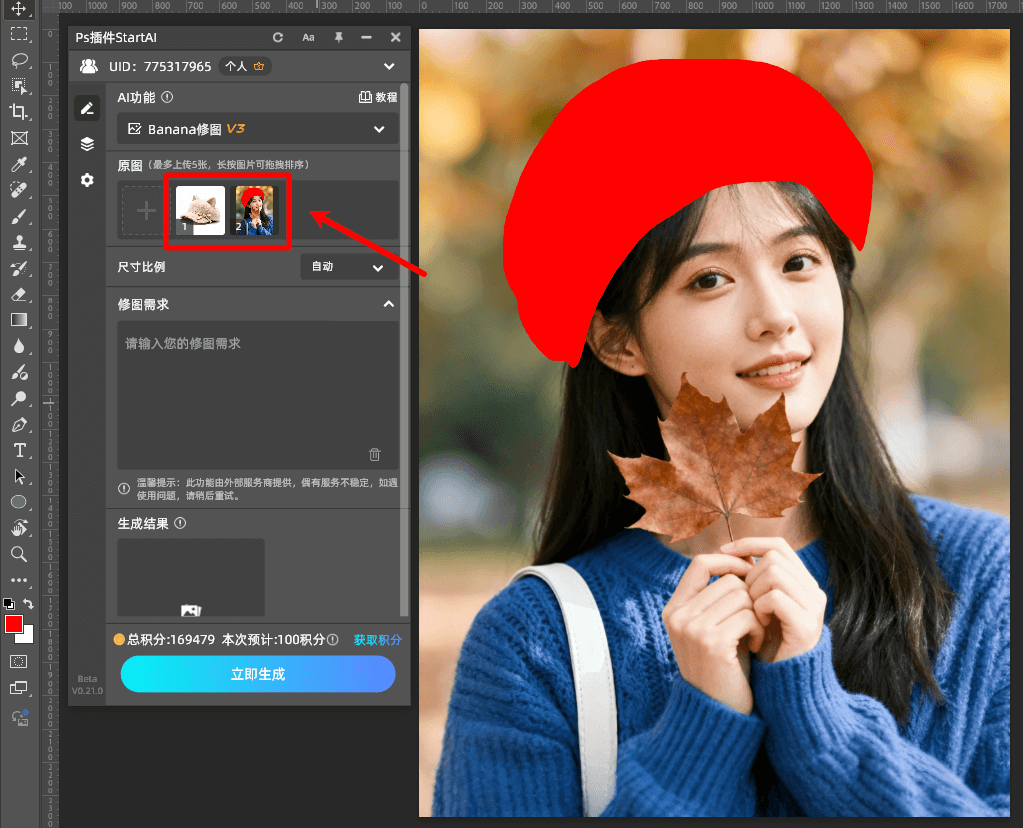
Task: Open the 获取积分 link
Action: point(377,640)
